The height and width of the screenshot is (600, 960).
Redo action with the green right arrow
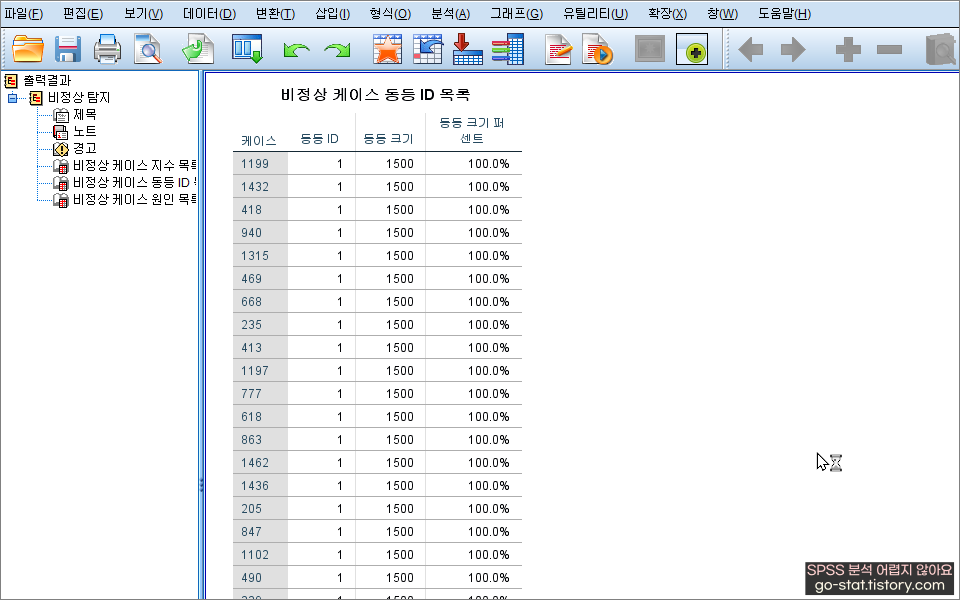pos(337,50)
